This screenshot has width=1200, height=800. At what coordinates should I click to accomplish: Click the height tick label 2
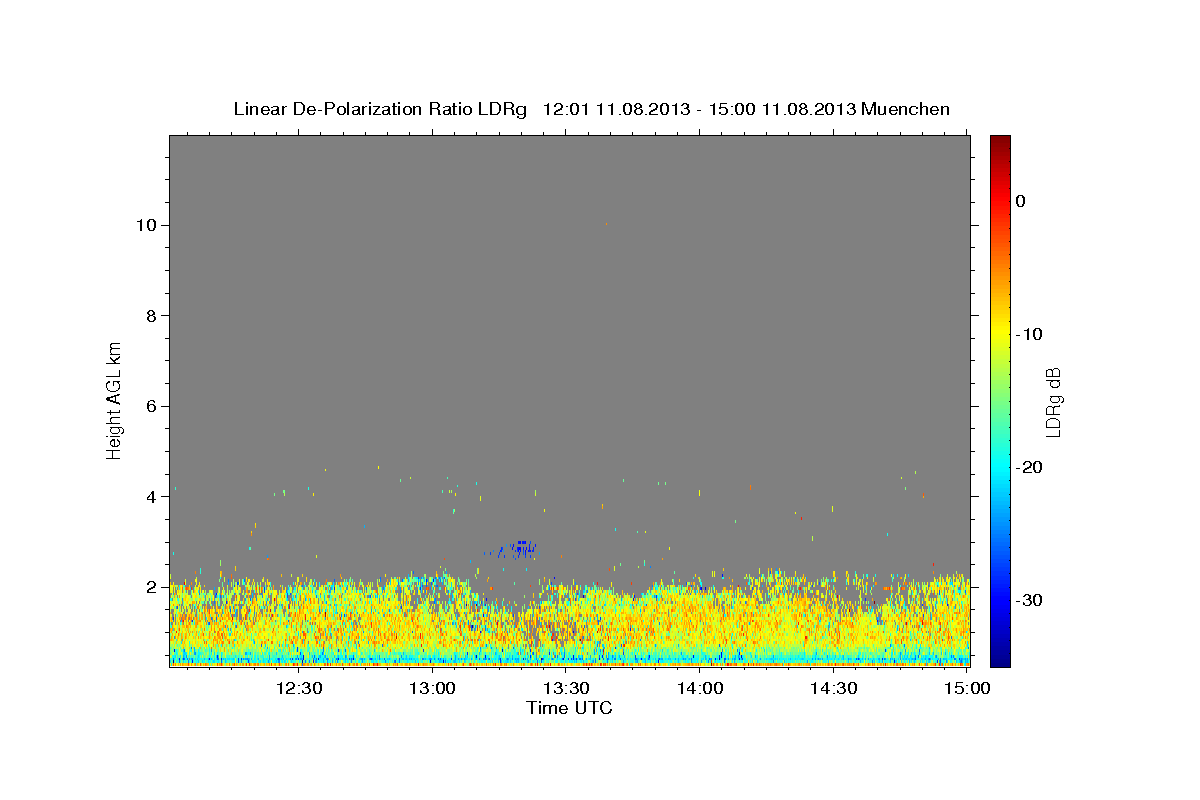151,587
